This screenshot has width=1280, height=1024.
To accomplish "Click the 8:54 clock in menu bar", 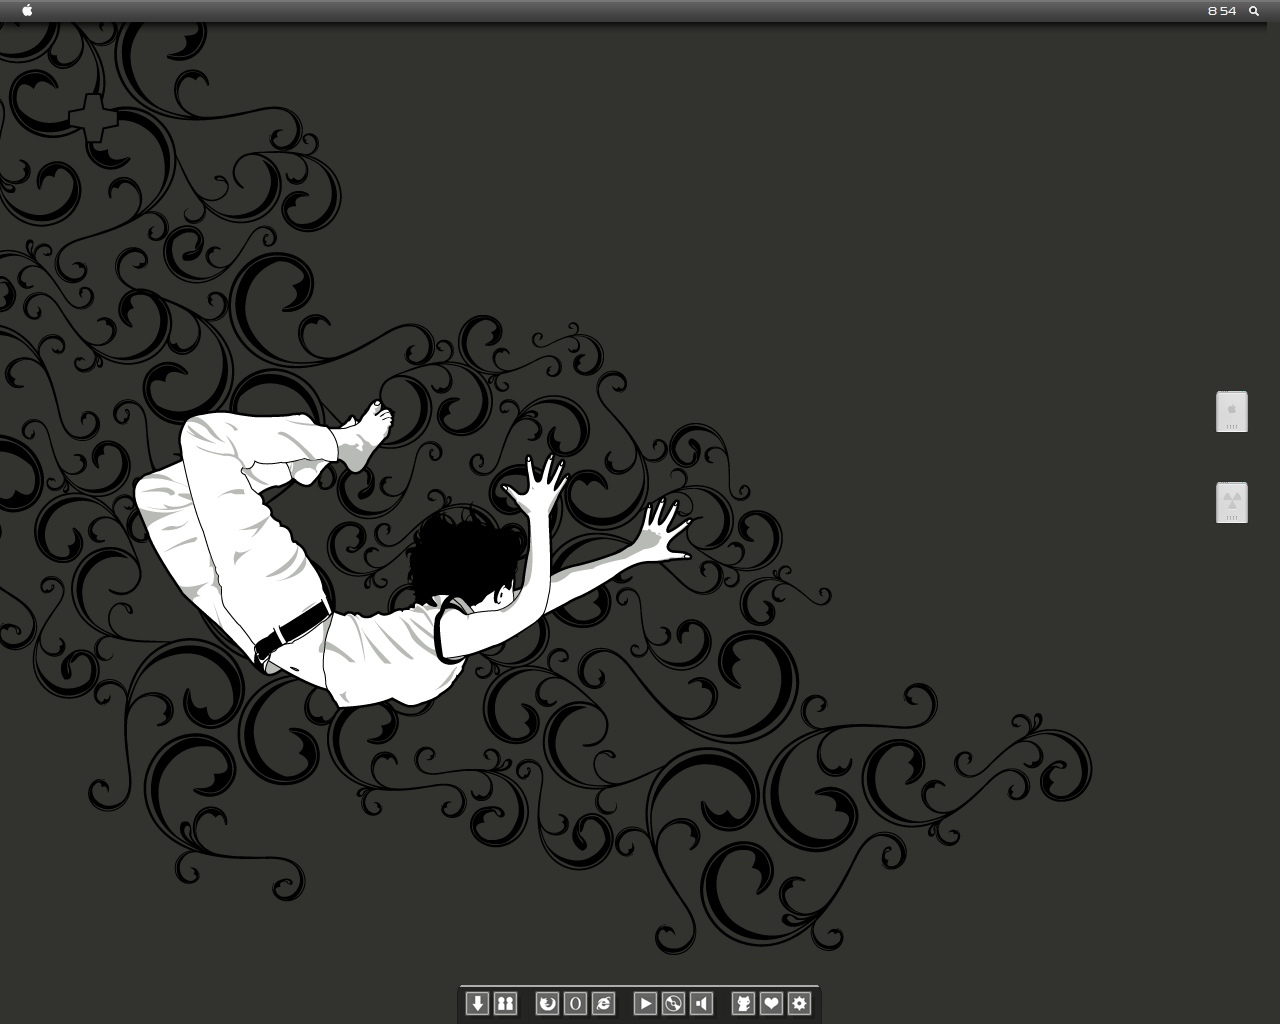I will (x=1221, y=11).
